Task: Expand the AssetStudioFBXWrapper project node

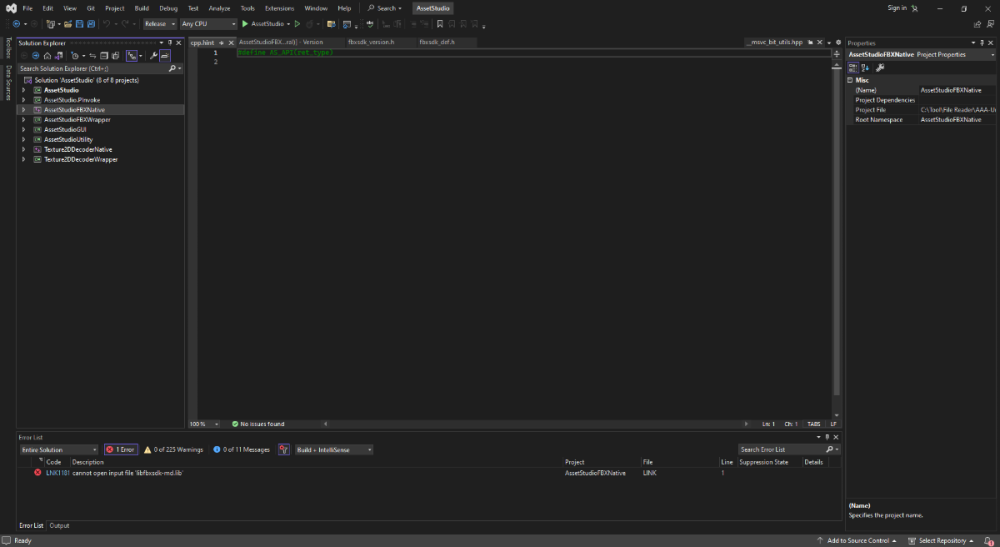Action: pyautogui.click(x=24, y=119)
